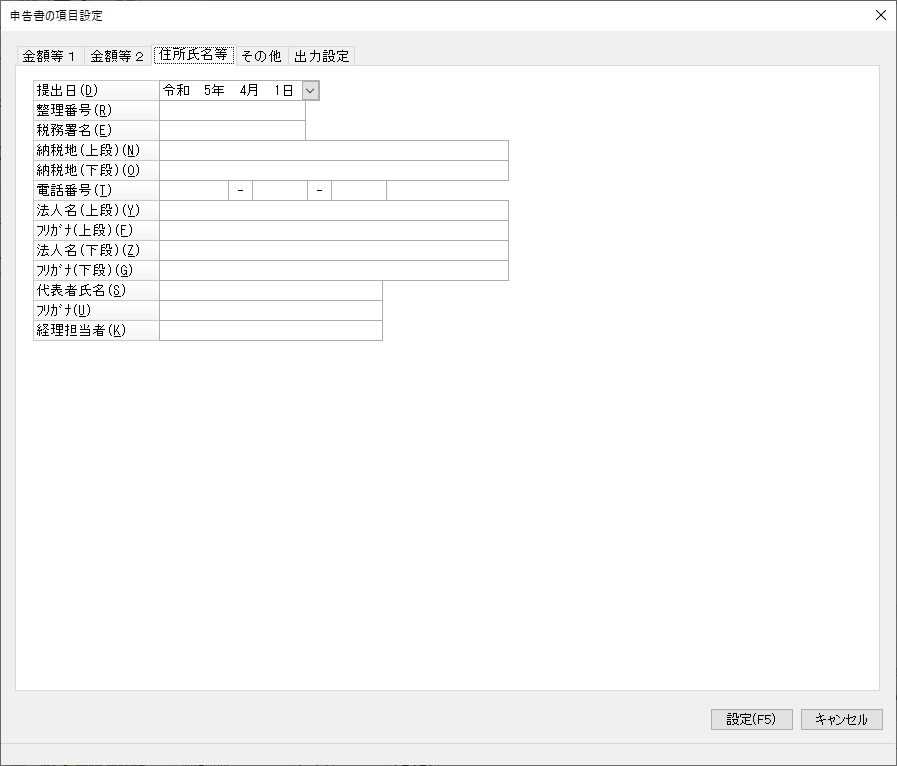Click the 提出日 date value field

[229, 91]
